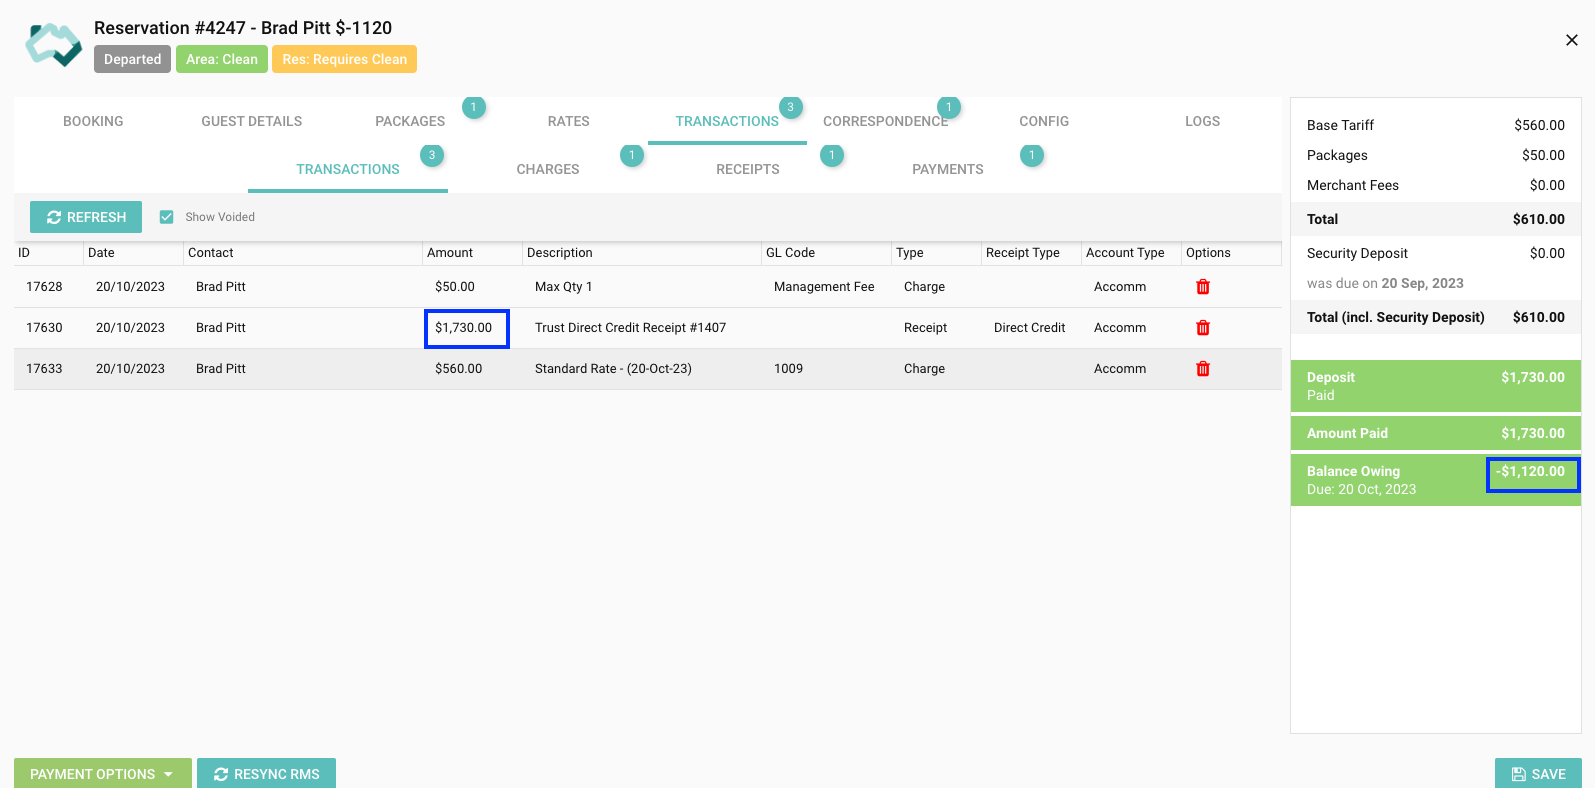Open the Guest Details tab
1595x788 pixels.
pyautogui.click(x=251, y=121)
